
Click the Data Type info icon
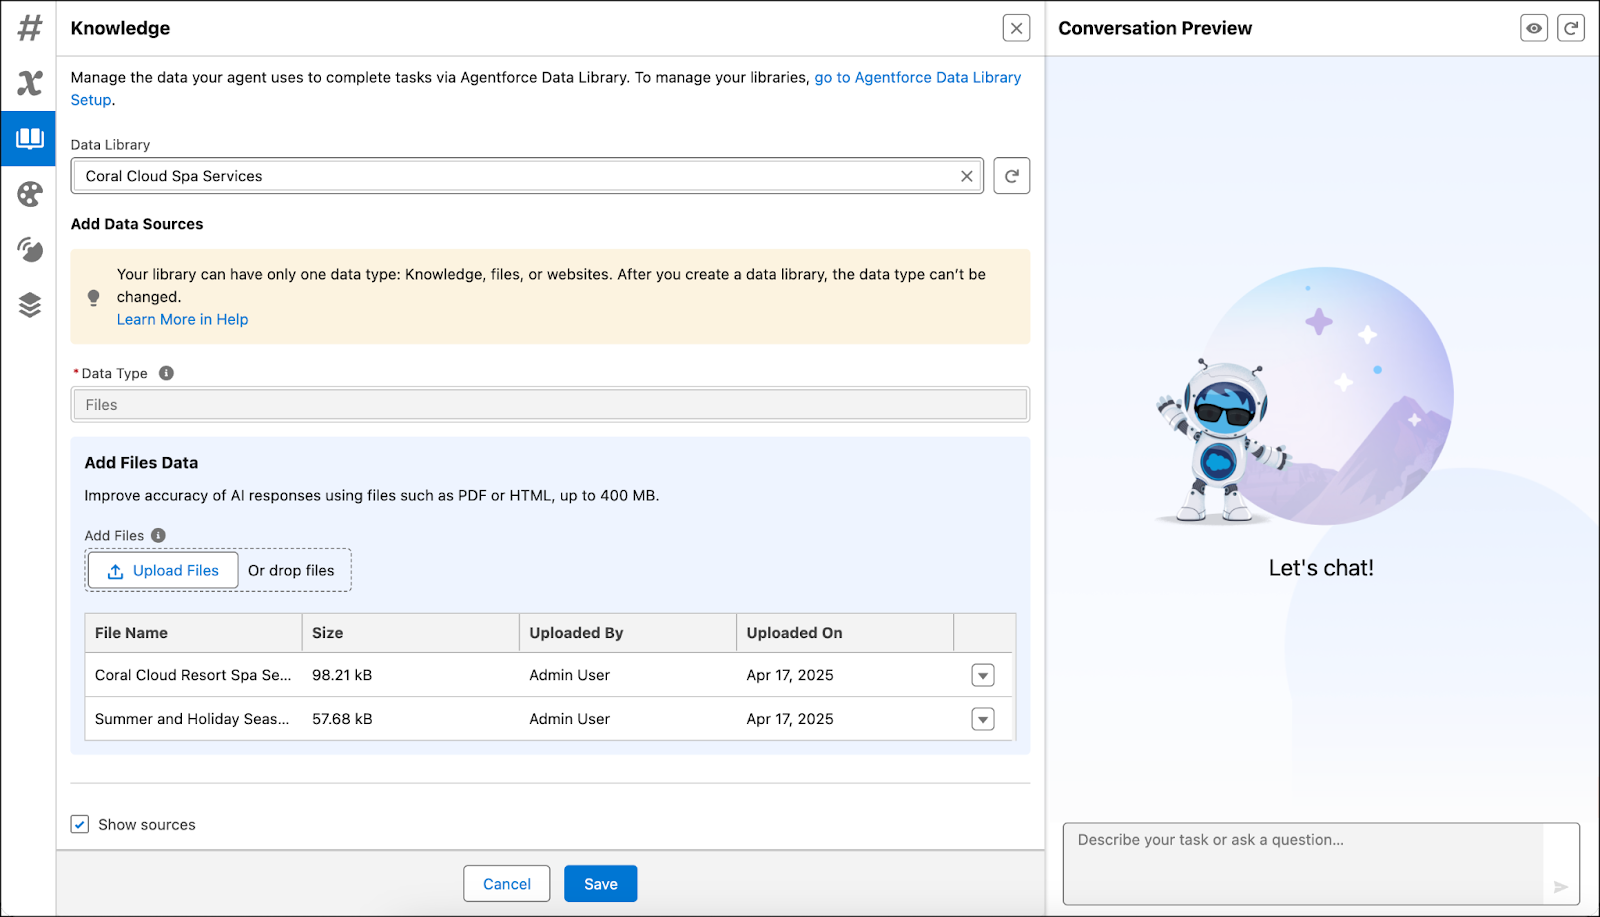[x=166, y=372]
